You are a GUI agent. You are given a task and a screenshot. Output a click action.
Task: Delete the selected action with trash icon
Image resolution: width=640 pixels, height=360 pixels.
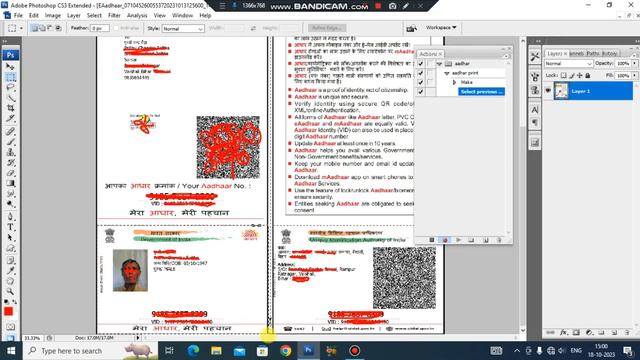point(499,240)
